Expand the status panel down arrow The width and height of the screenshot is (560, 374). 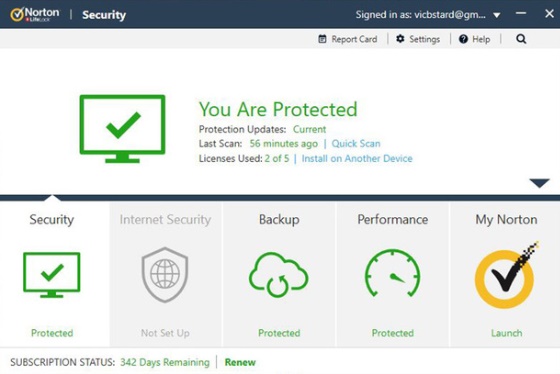tap(539, 183)
